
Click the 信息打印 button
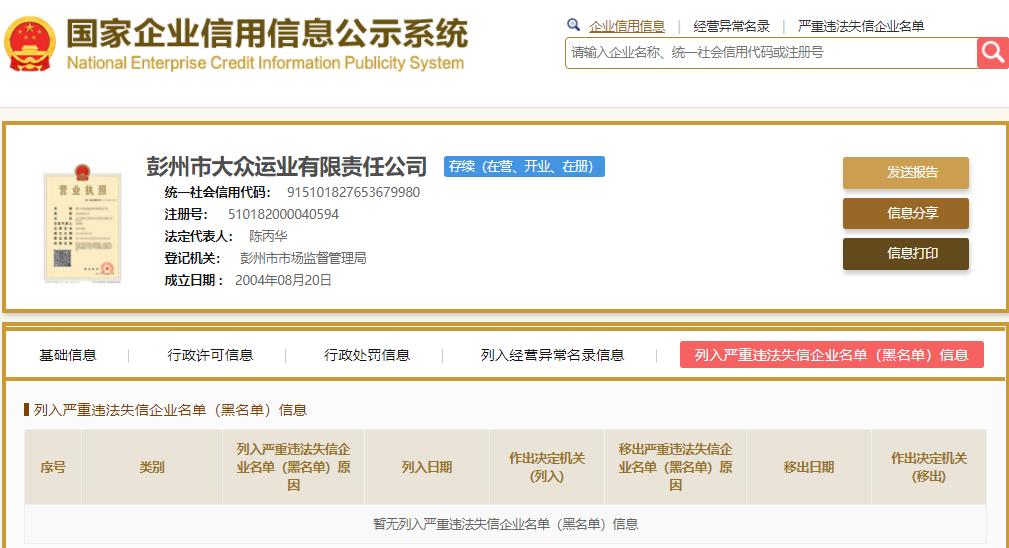click(905, 253)
